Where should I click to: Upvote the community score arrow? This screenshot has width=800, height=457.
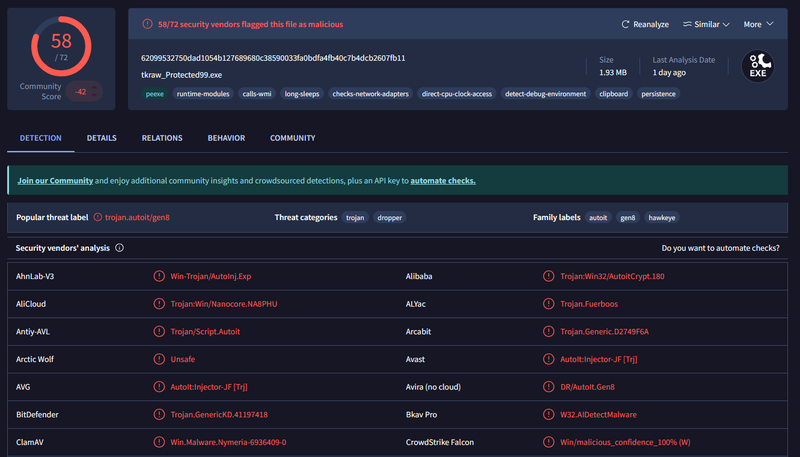[94, 88]
